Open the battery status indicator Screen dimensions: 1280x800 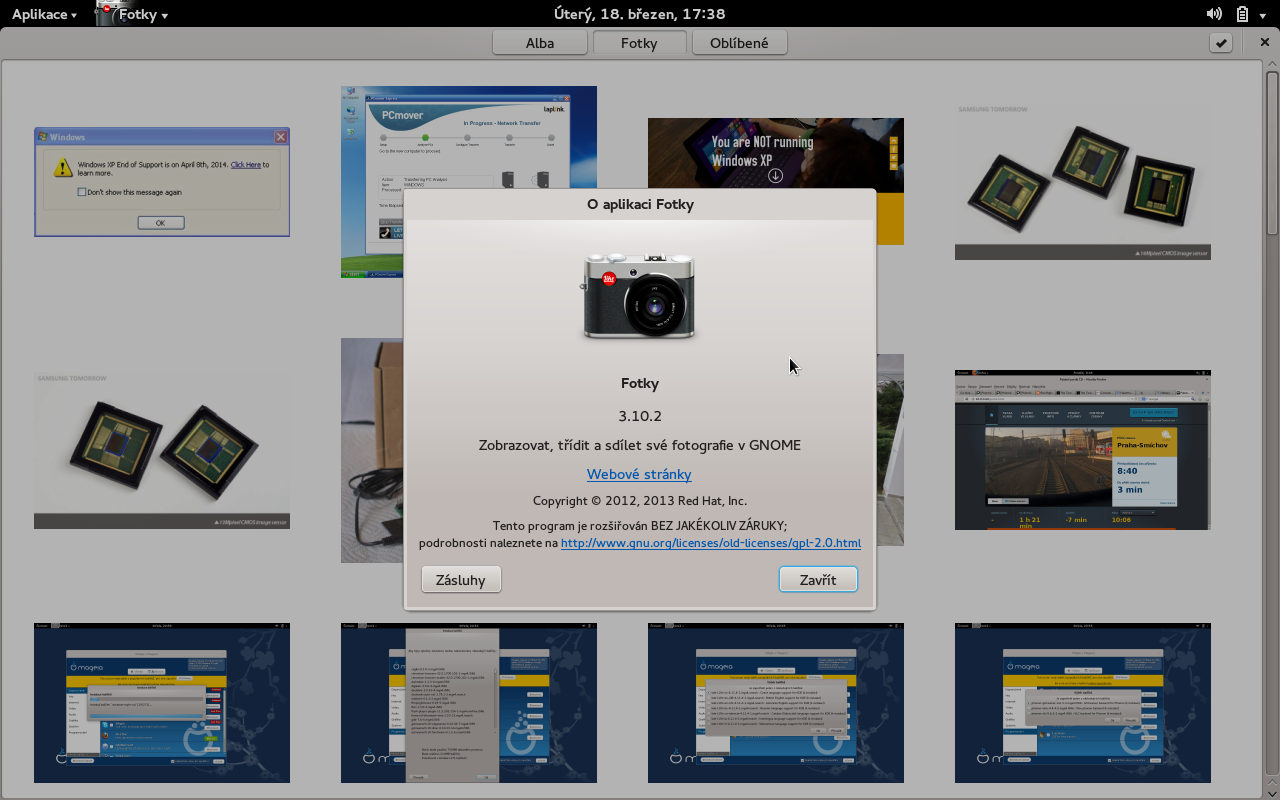(1242, 14)
